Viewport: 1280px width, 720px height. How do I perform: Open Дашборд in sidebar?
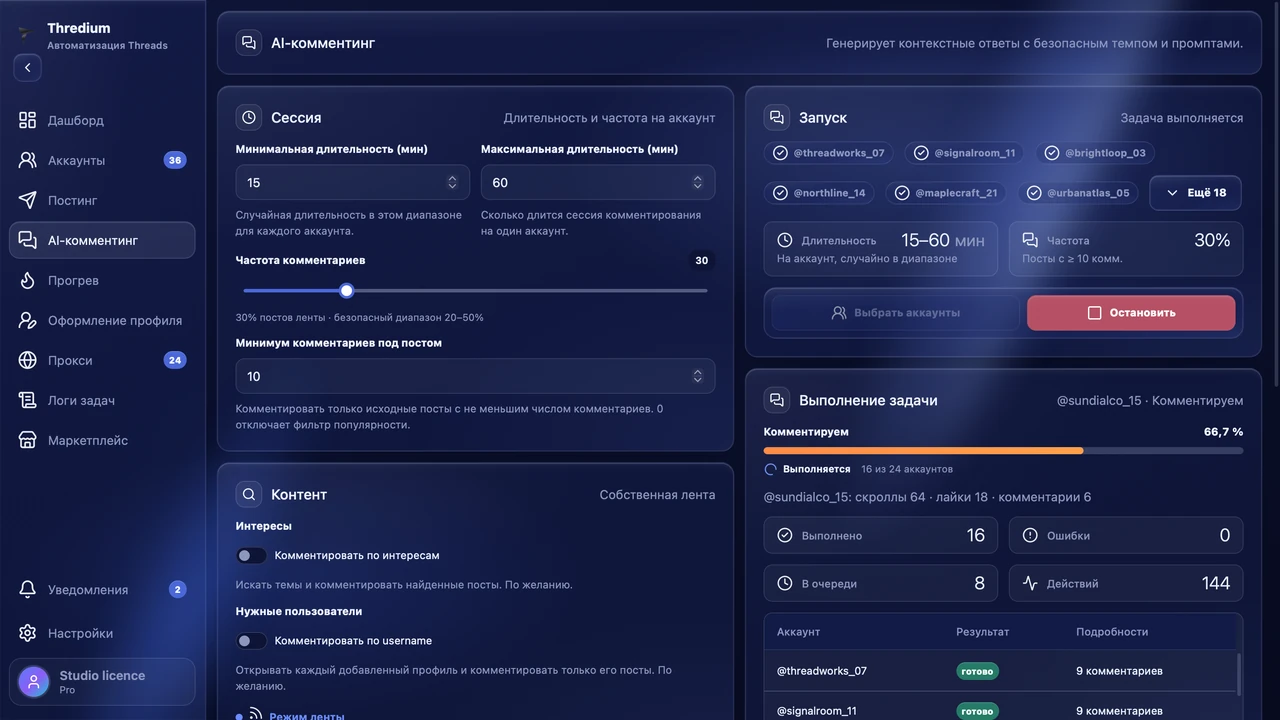pyautogui.click(x=102, y=120)
